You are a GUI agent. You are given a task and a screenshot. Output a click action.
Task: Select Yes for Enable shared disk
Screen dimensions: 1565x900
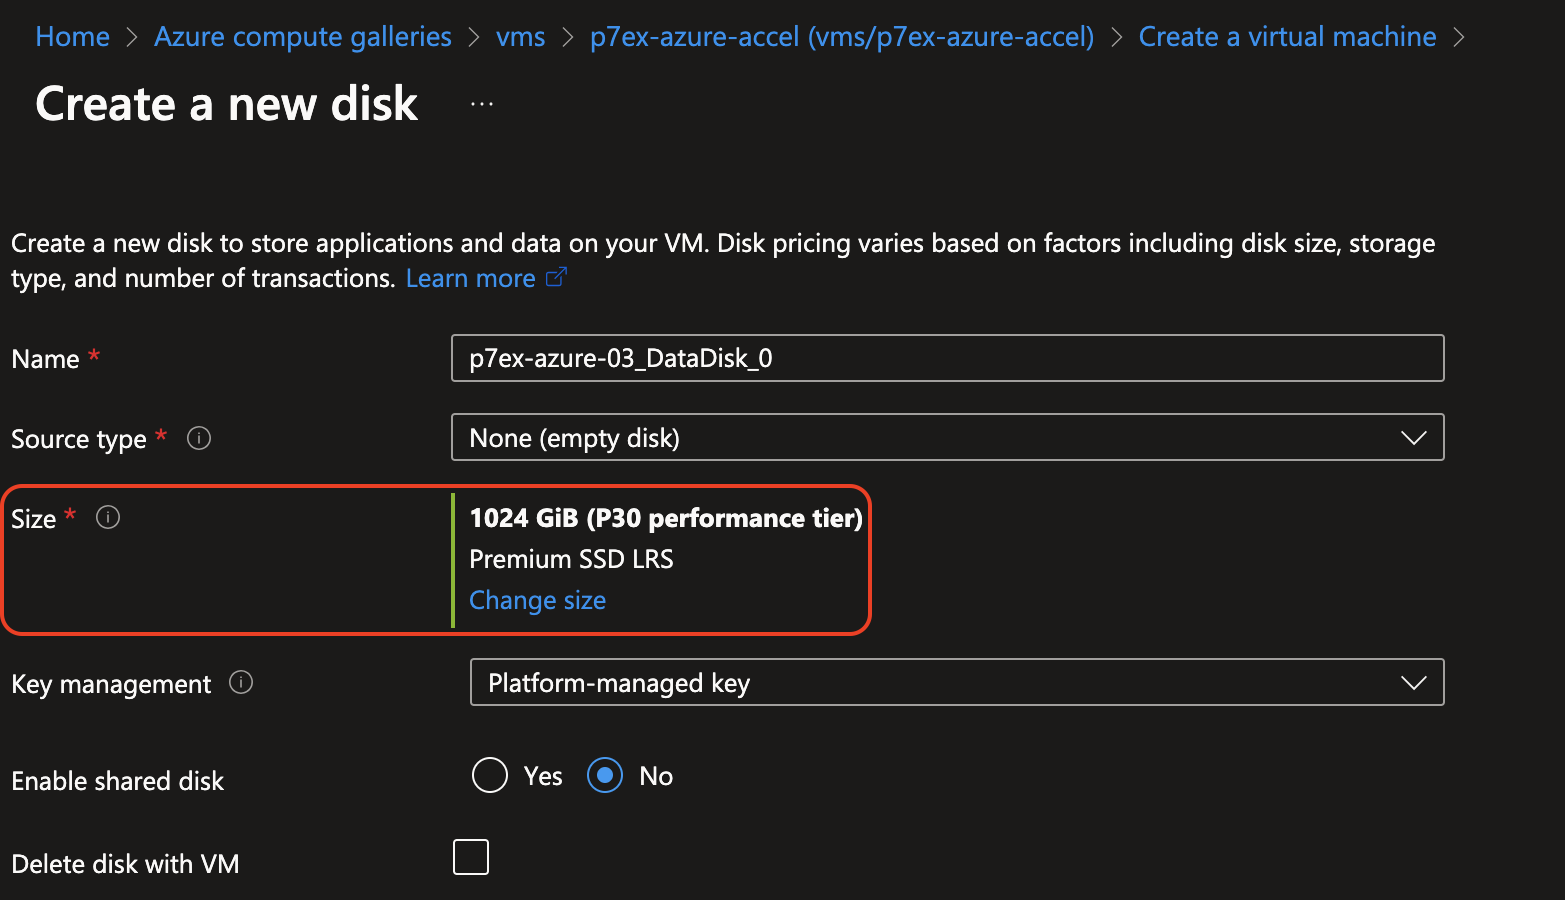point(490,775)
